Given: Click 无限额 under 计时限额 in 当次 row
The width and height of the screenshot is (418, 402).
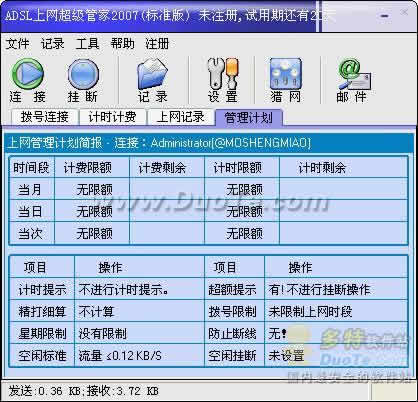Looking at the screenshot, I should (245, 234).
